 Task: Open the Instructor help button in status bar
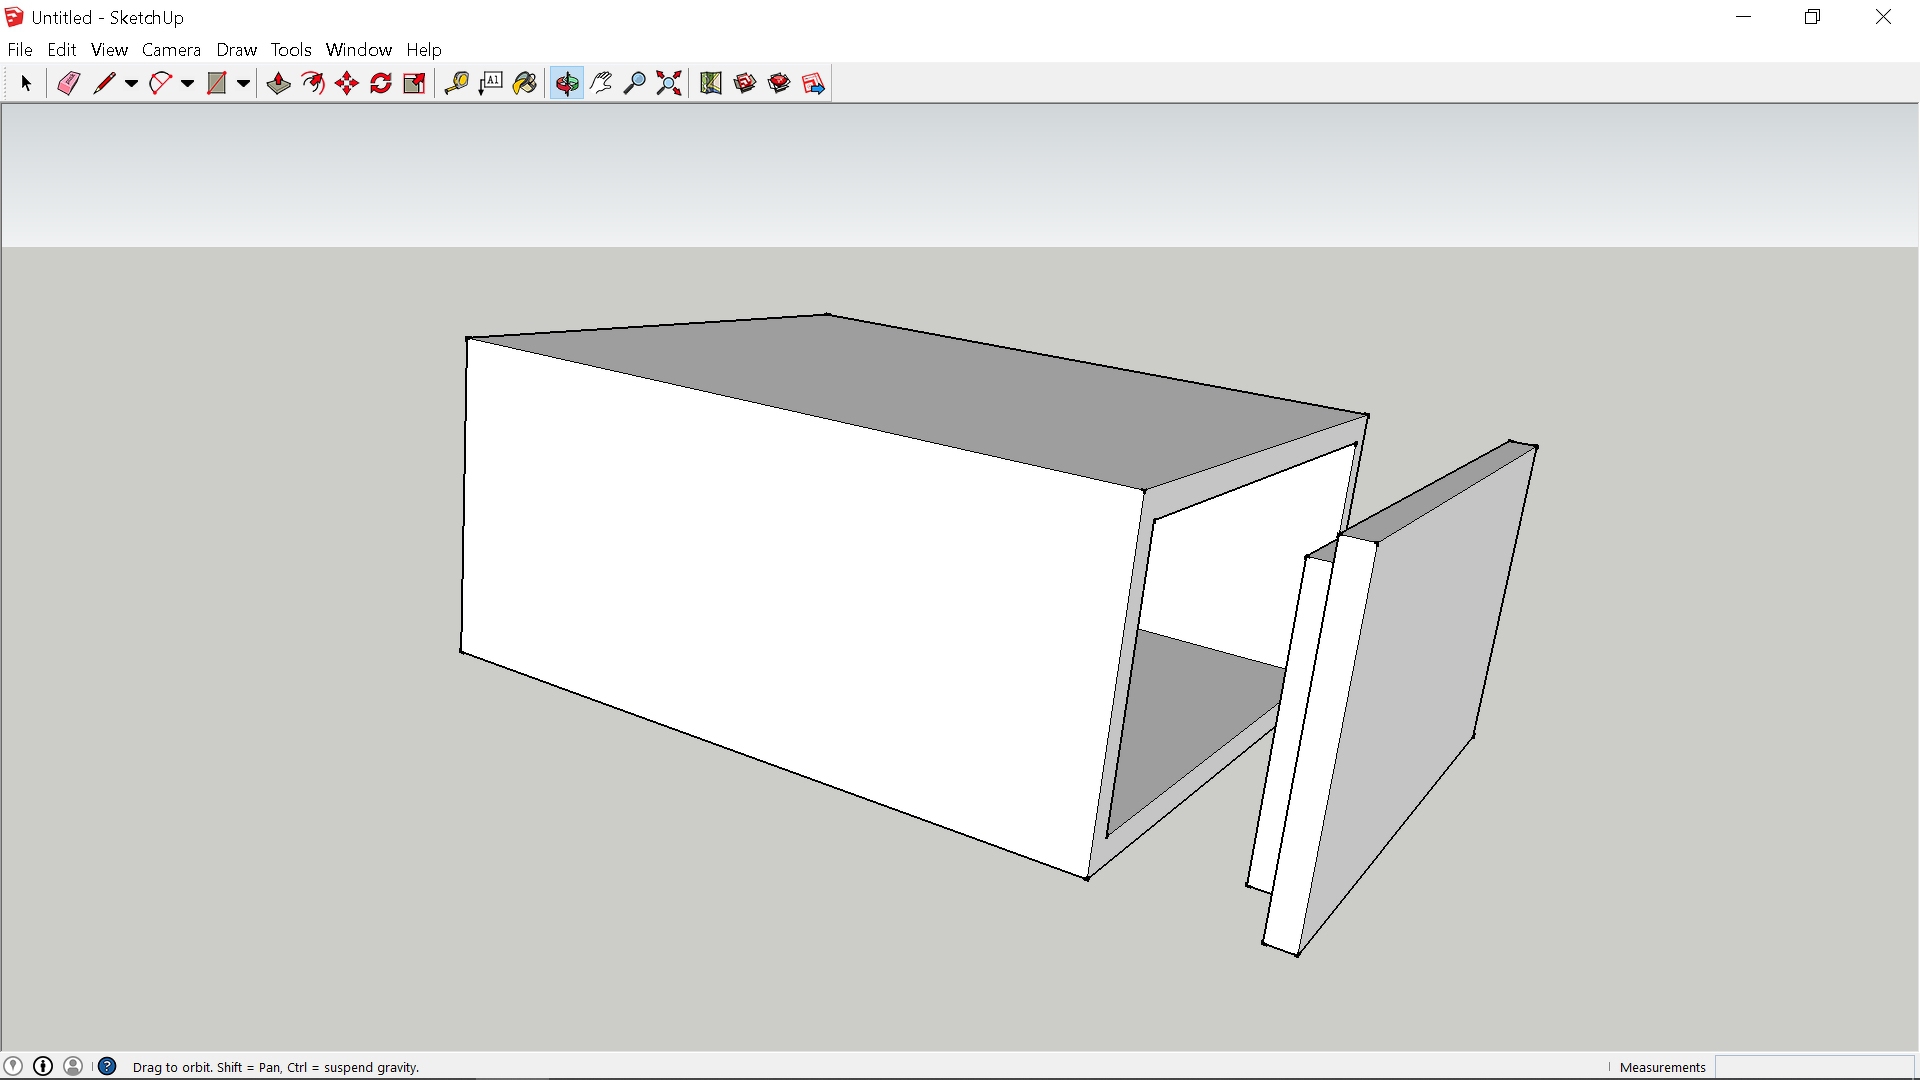pos(108,1067)
